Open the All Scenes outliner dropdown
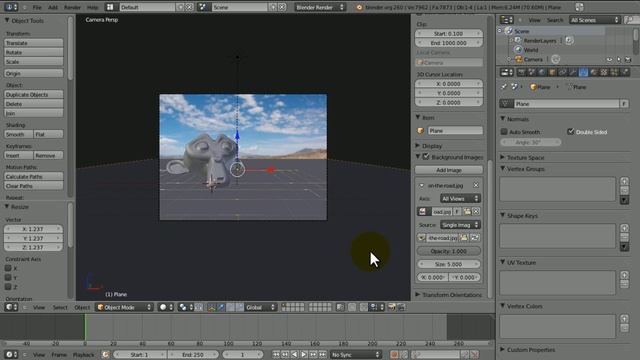Screen dimensions: 640x360 pos(594,20)
